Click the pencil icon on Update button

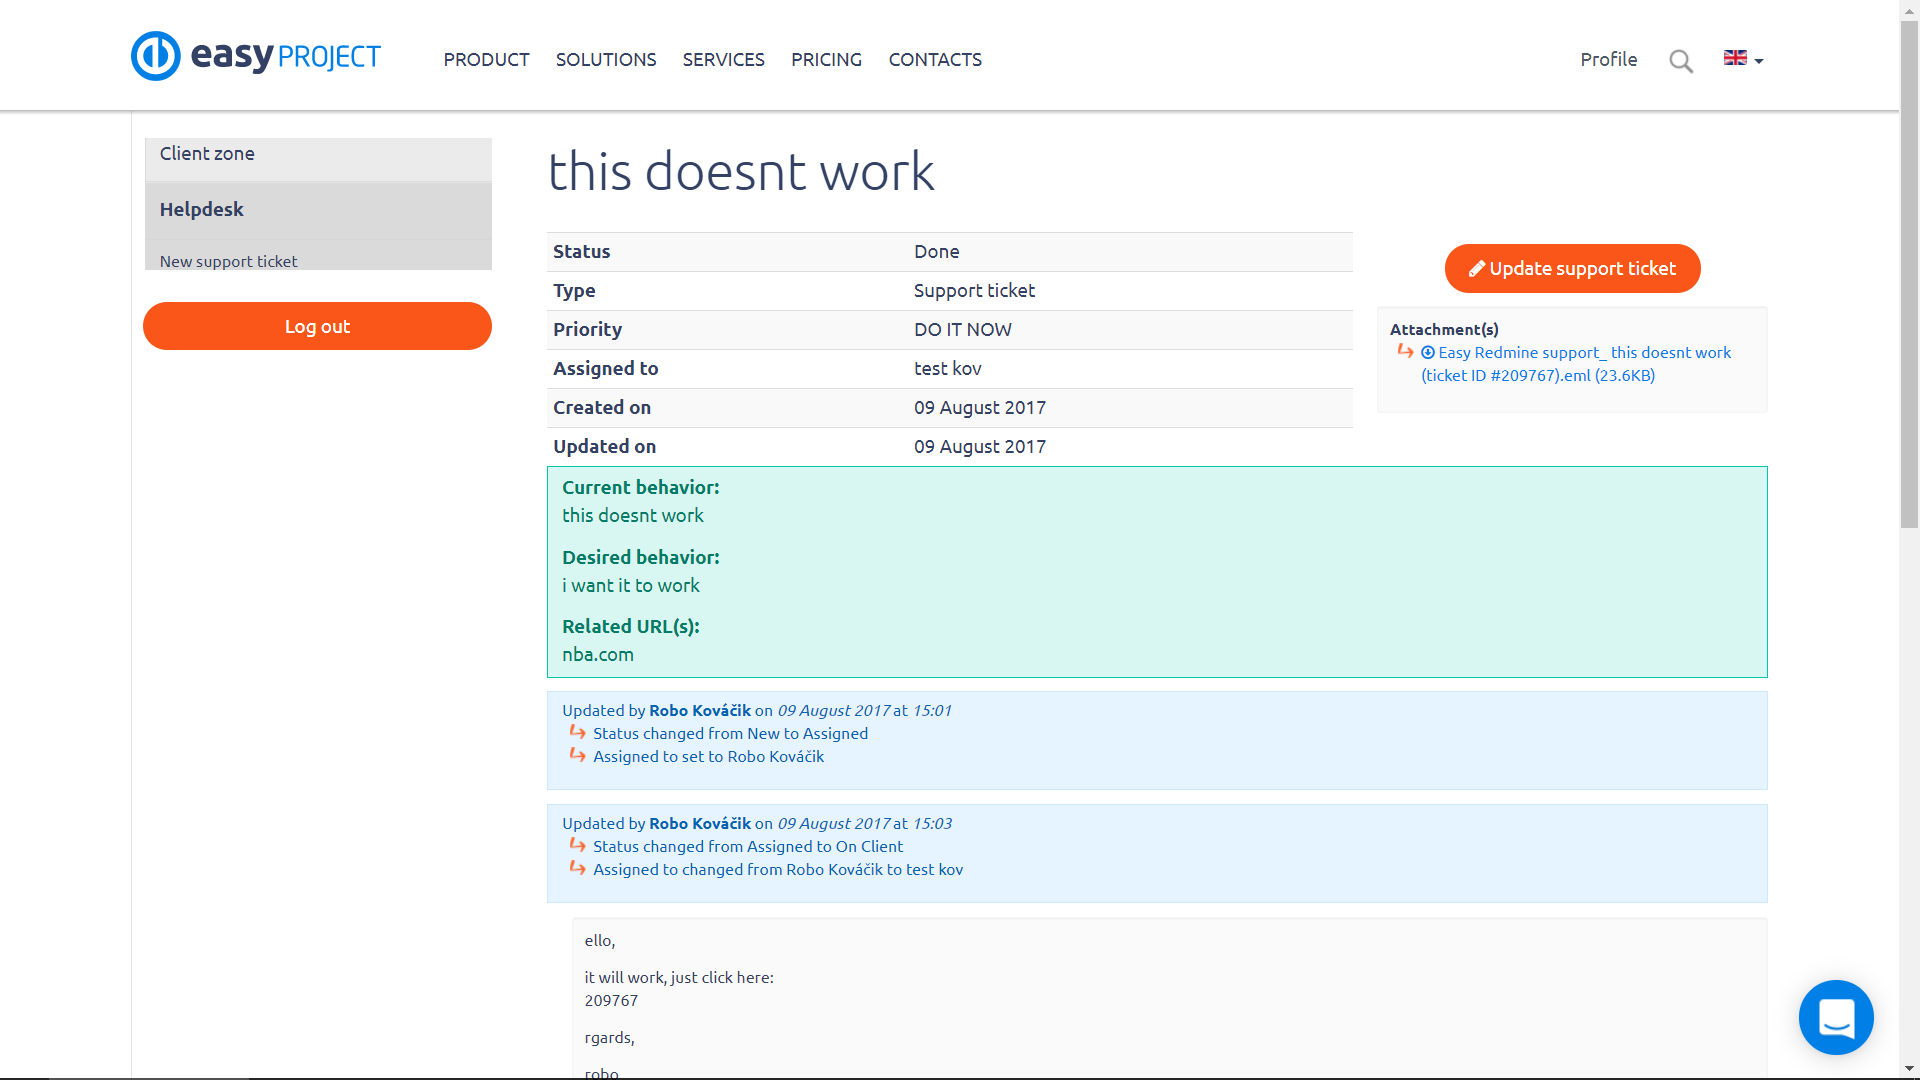click(1476, 268)
